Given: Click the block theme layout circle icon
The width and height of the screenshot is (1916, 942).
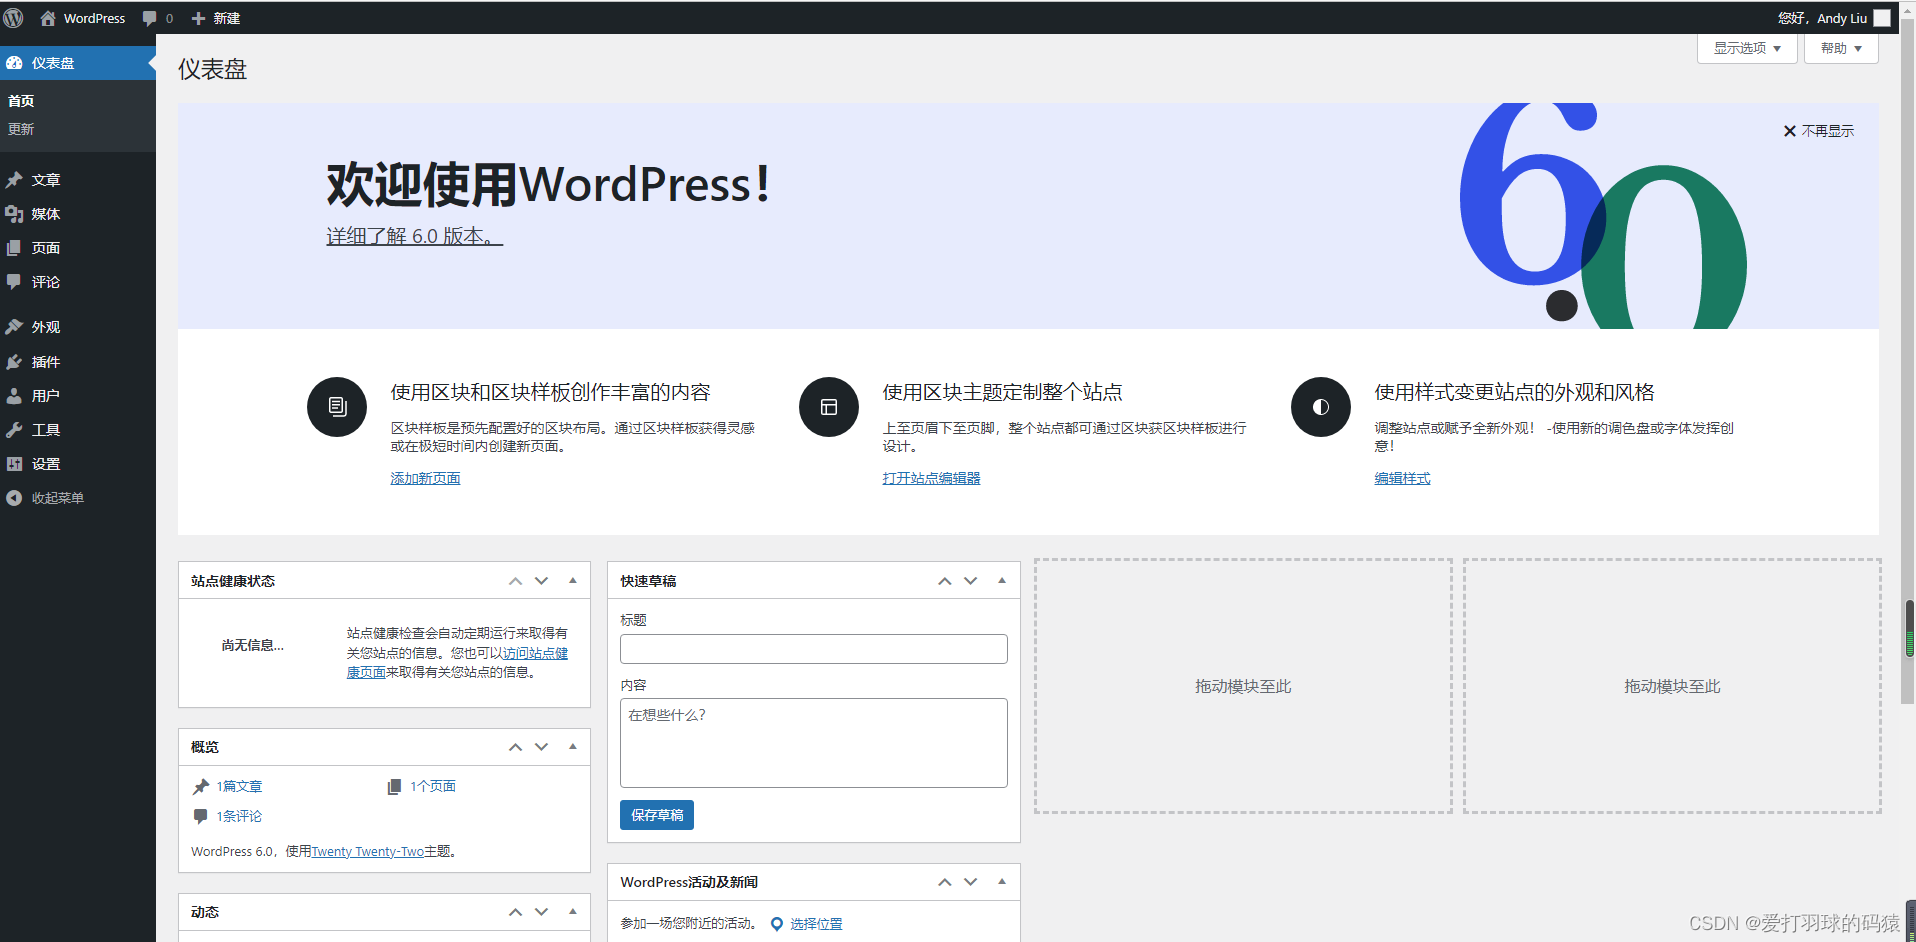Looking at the screenshot, I should (x=829, y=407).
